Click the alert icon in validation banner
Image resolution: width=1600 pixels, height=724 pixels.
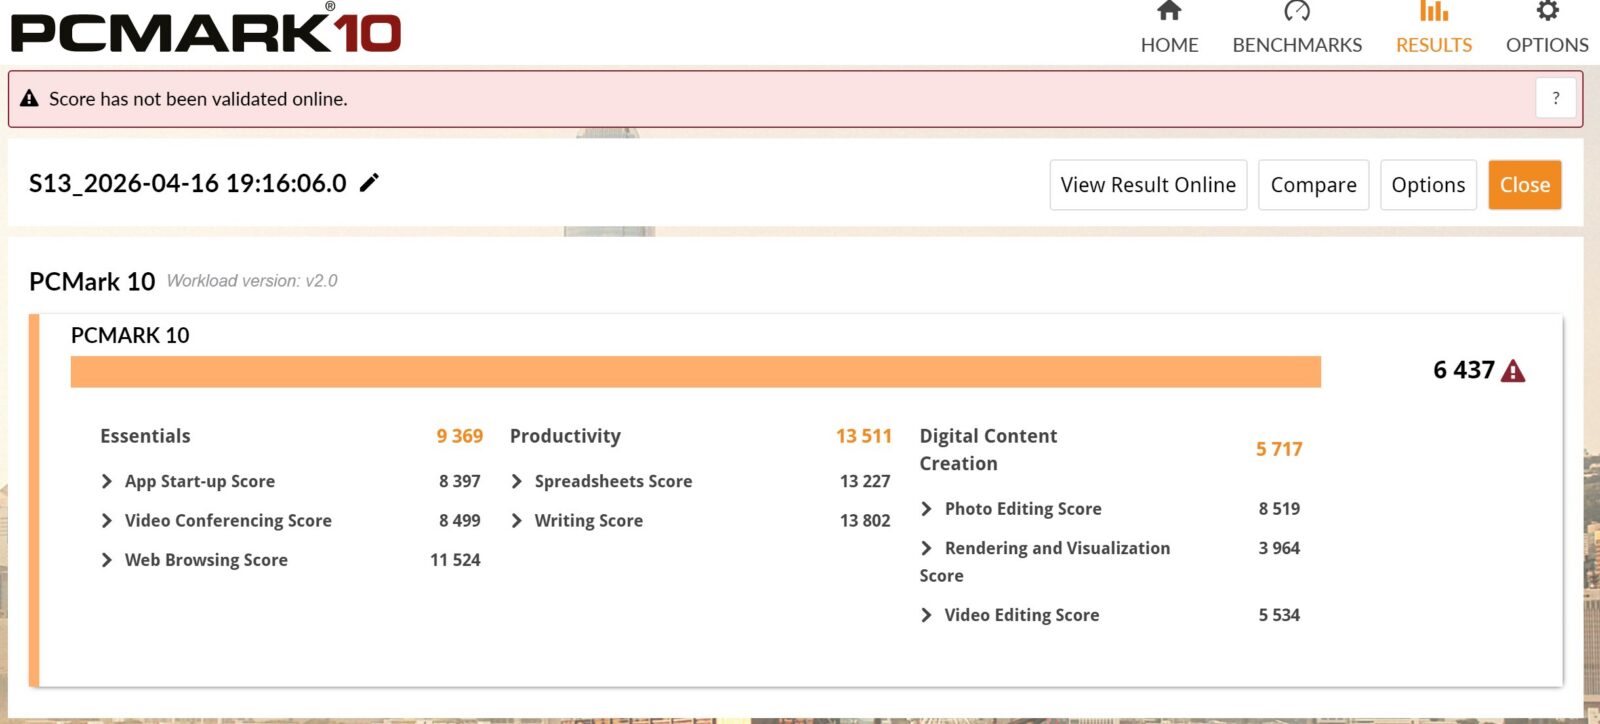pyautogui.click(x=29, y=99)
